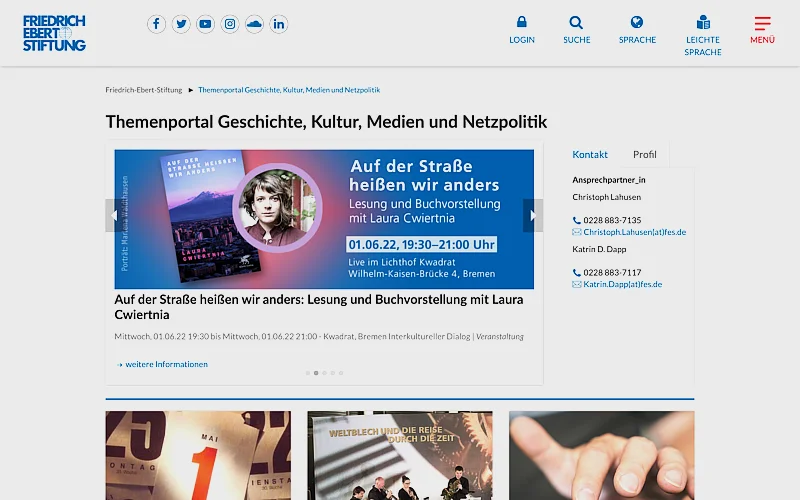Show the previous carousel slide

point(110,215)
